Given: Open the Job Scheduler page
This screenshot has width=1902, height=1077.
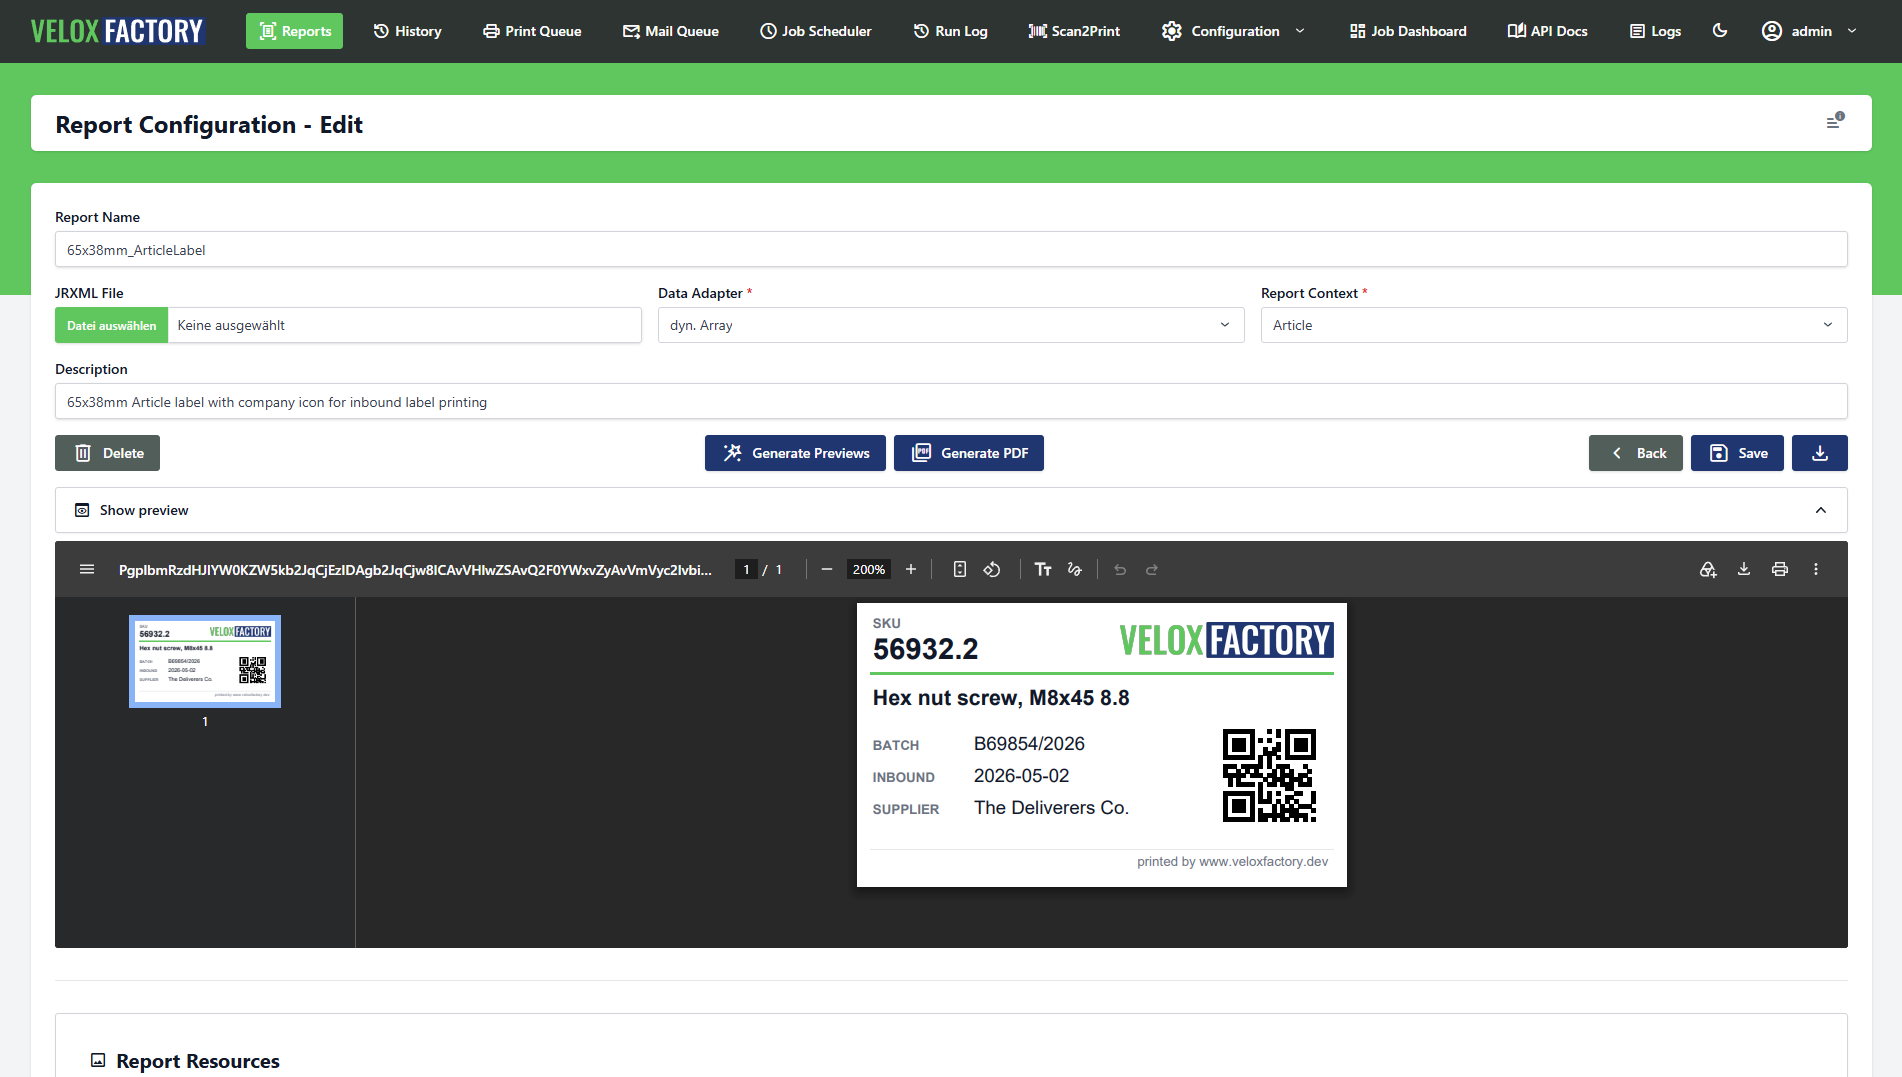Looking at the screenshot, I should point(815,31).
